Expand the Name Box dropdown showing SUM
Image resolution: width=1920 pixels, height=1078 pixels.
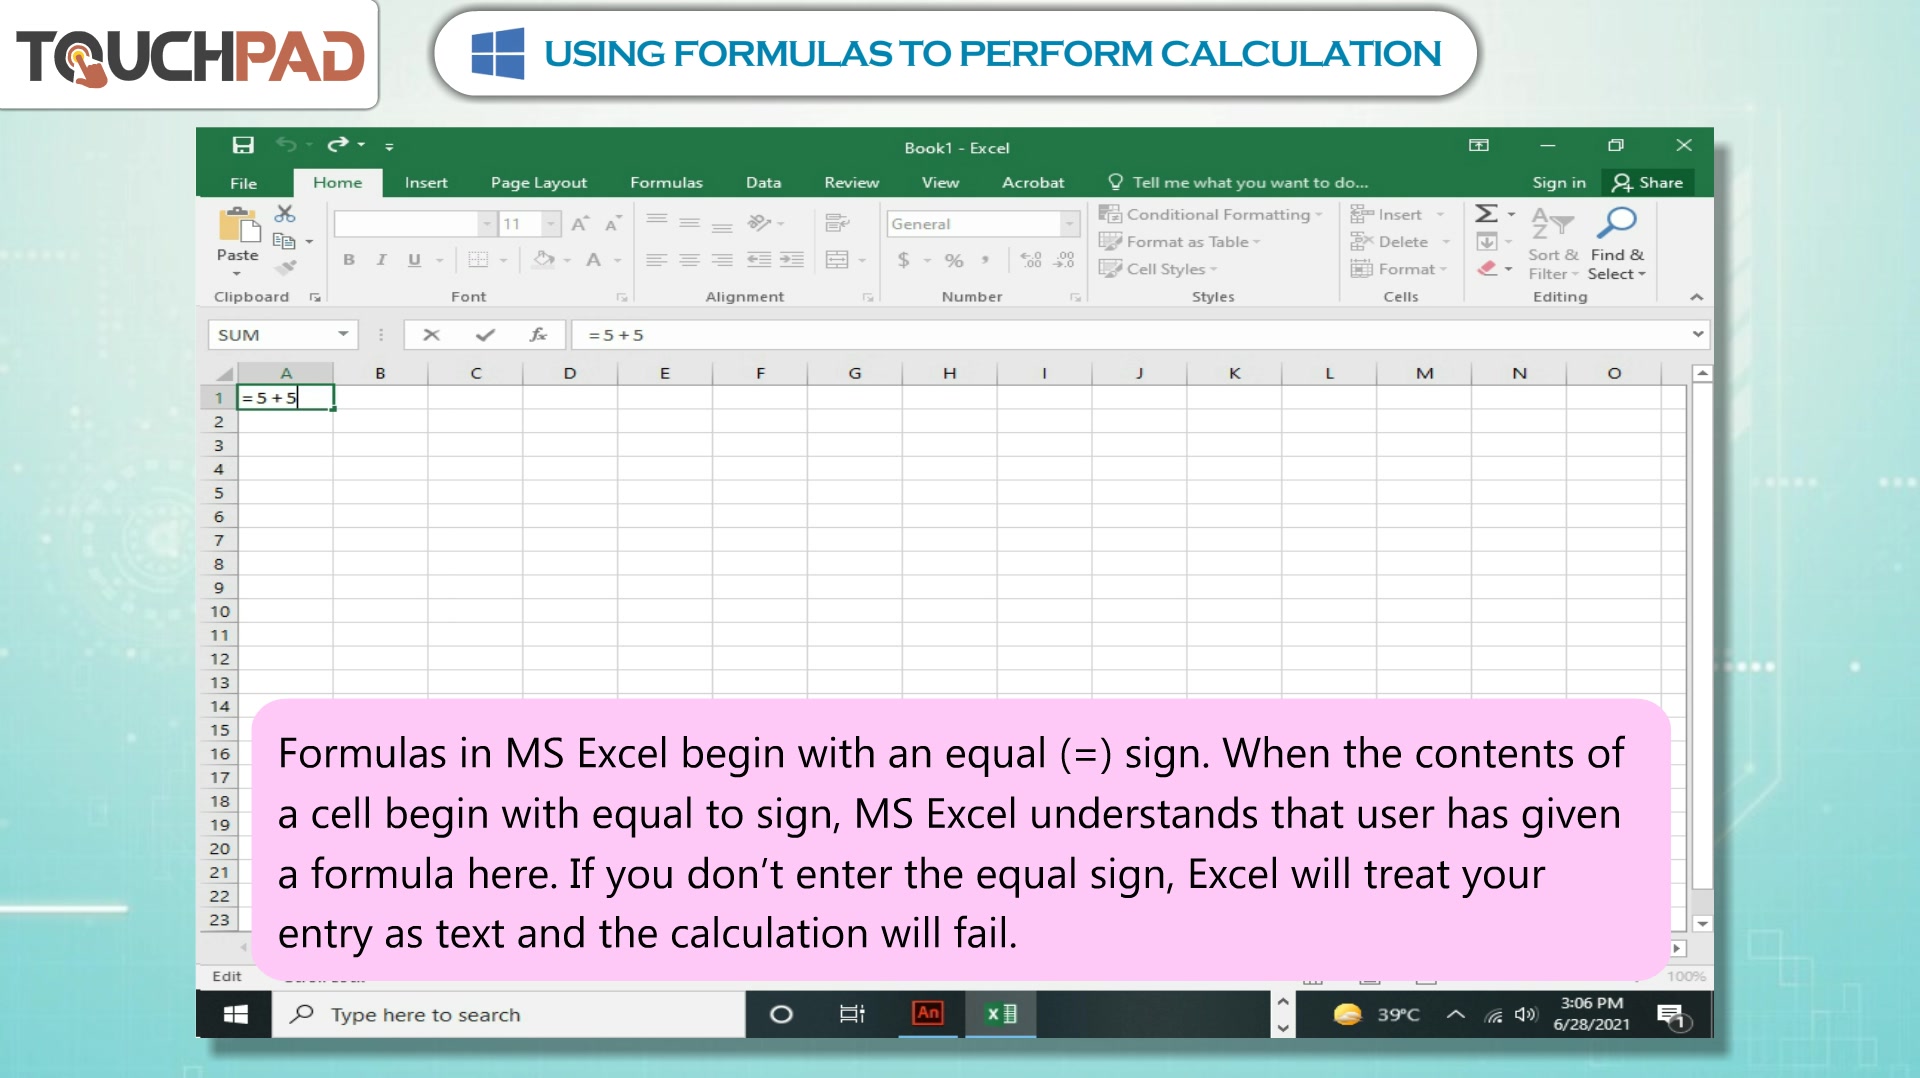(x=343, y=334)
